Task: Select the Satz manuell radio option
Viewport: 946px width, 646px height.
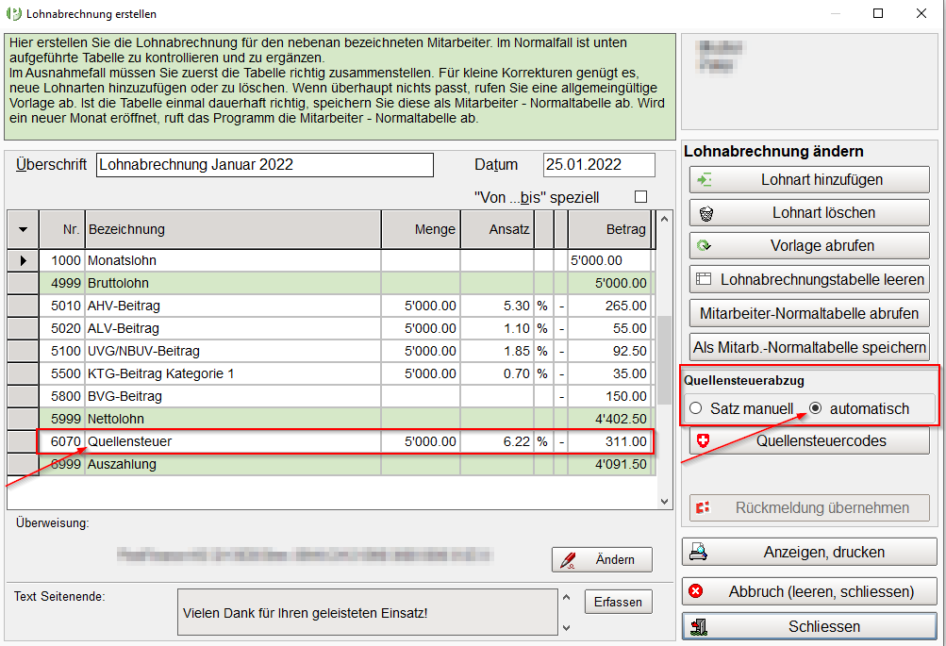Action: coord(696,408)
